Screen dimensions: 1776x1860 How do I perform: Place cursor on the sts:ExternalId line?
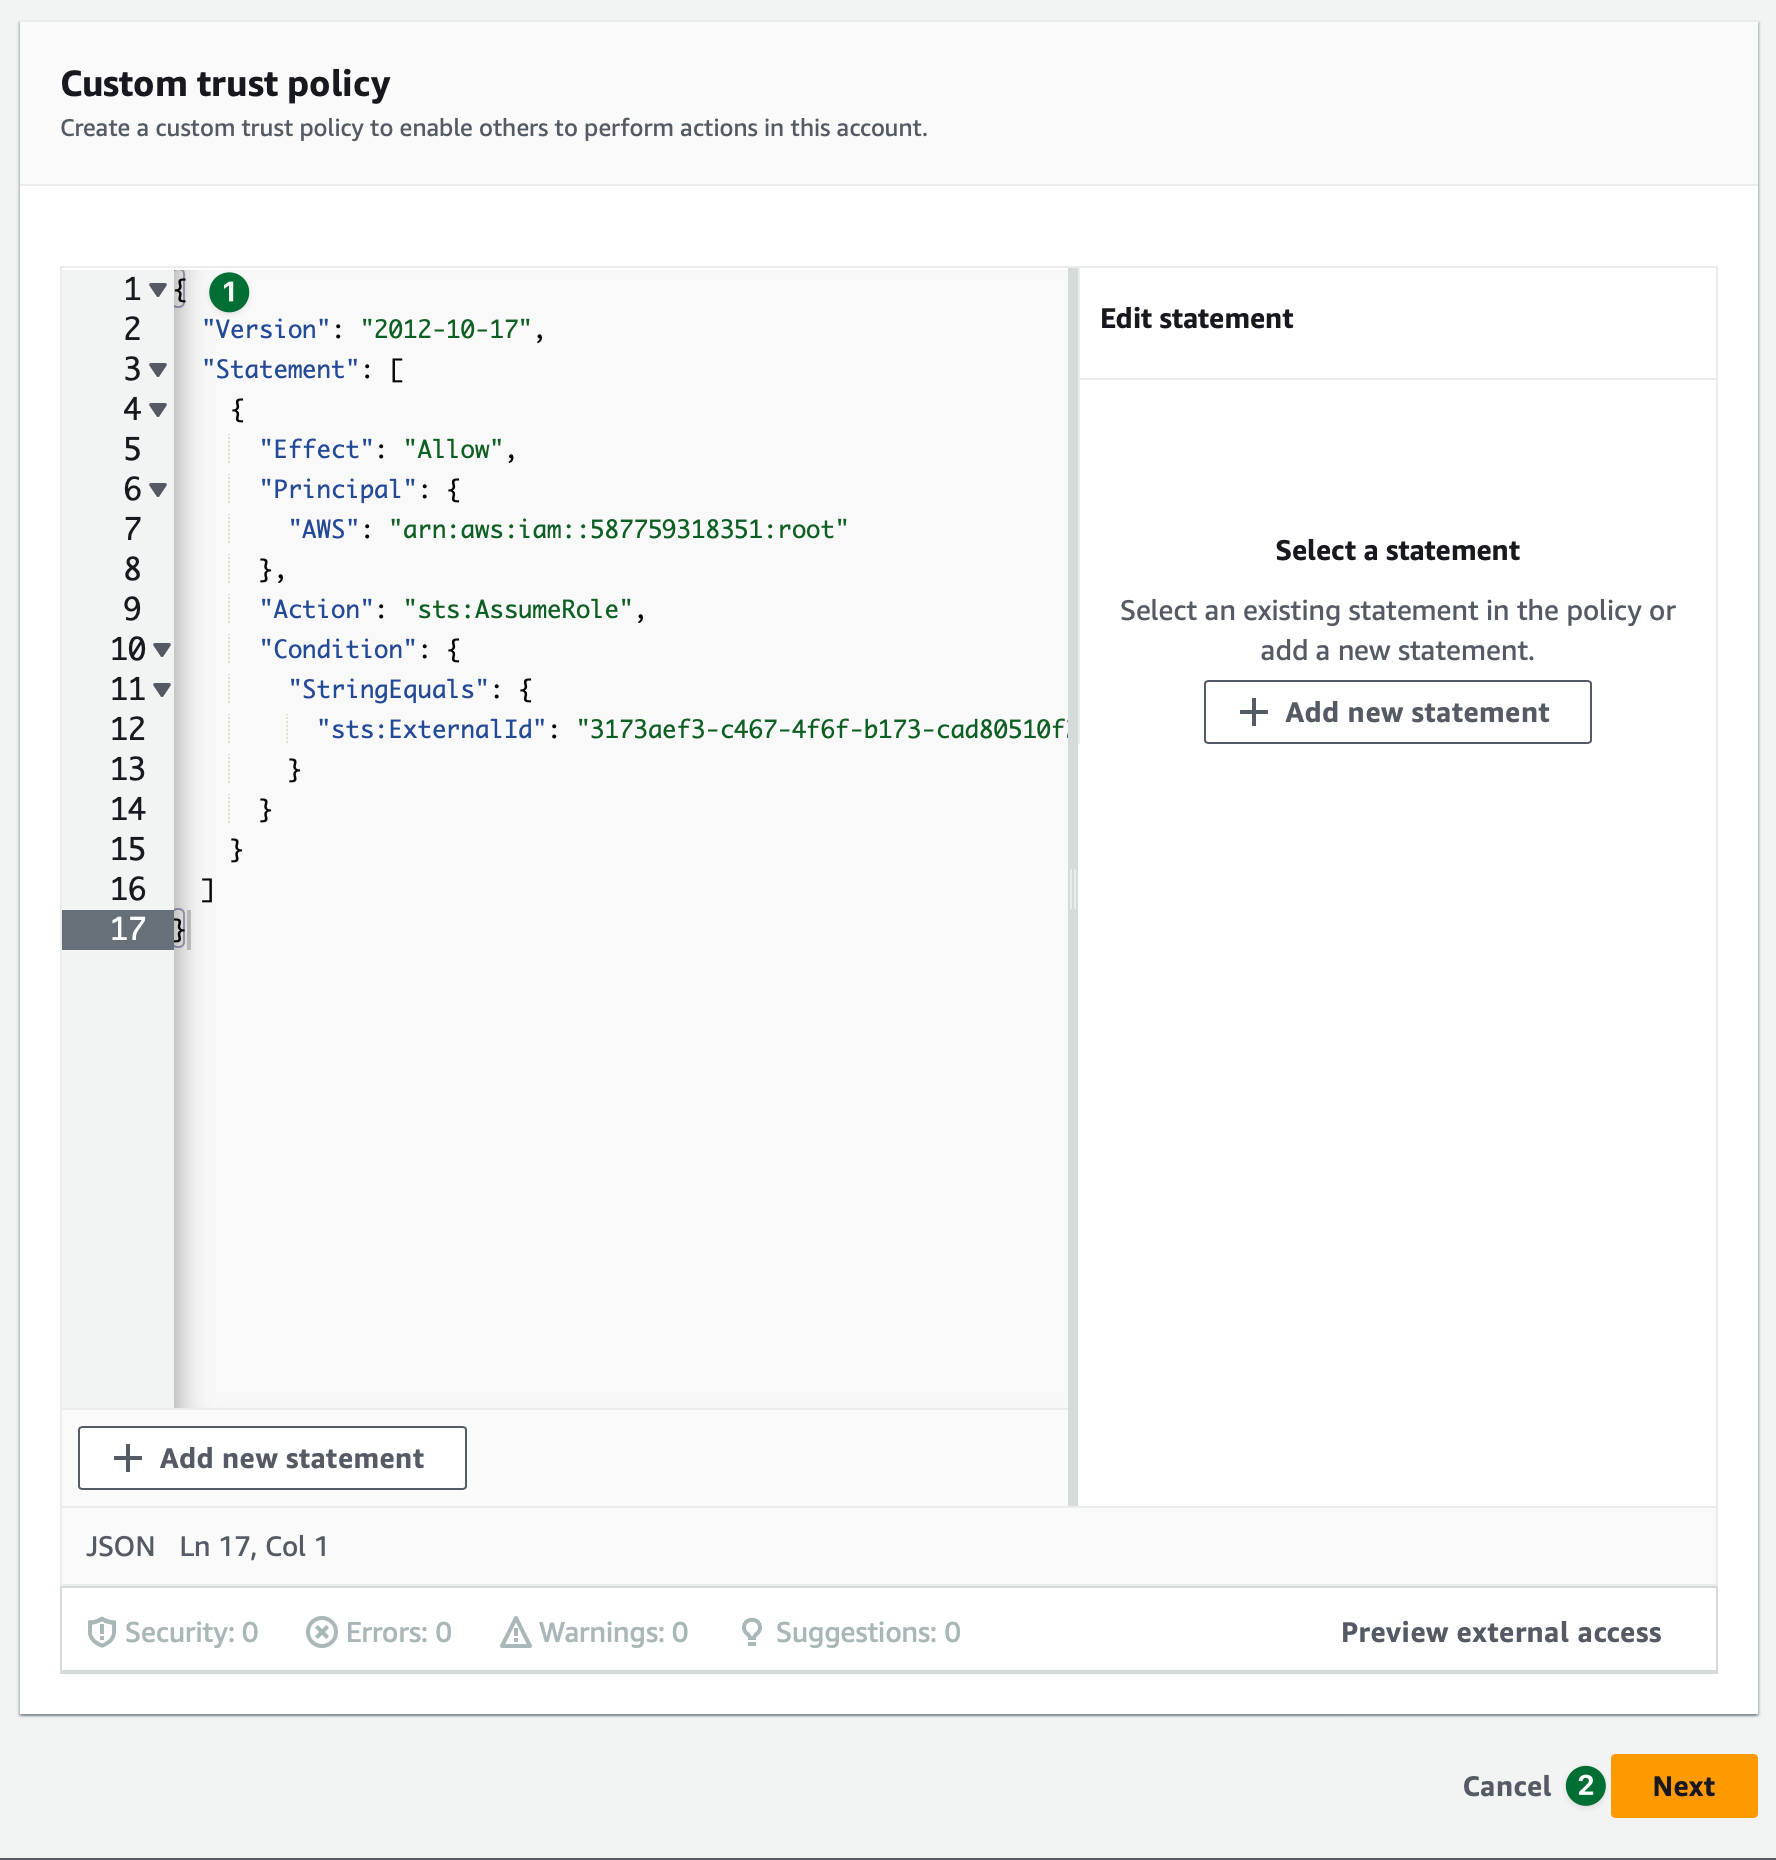[x=700, y=730]
